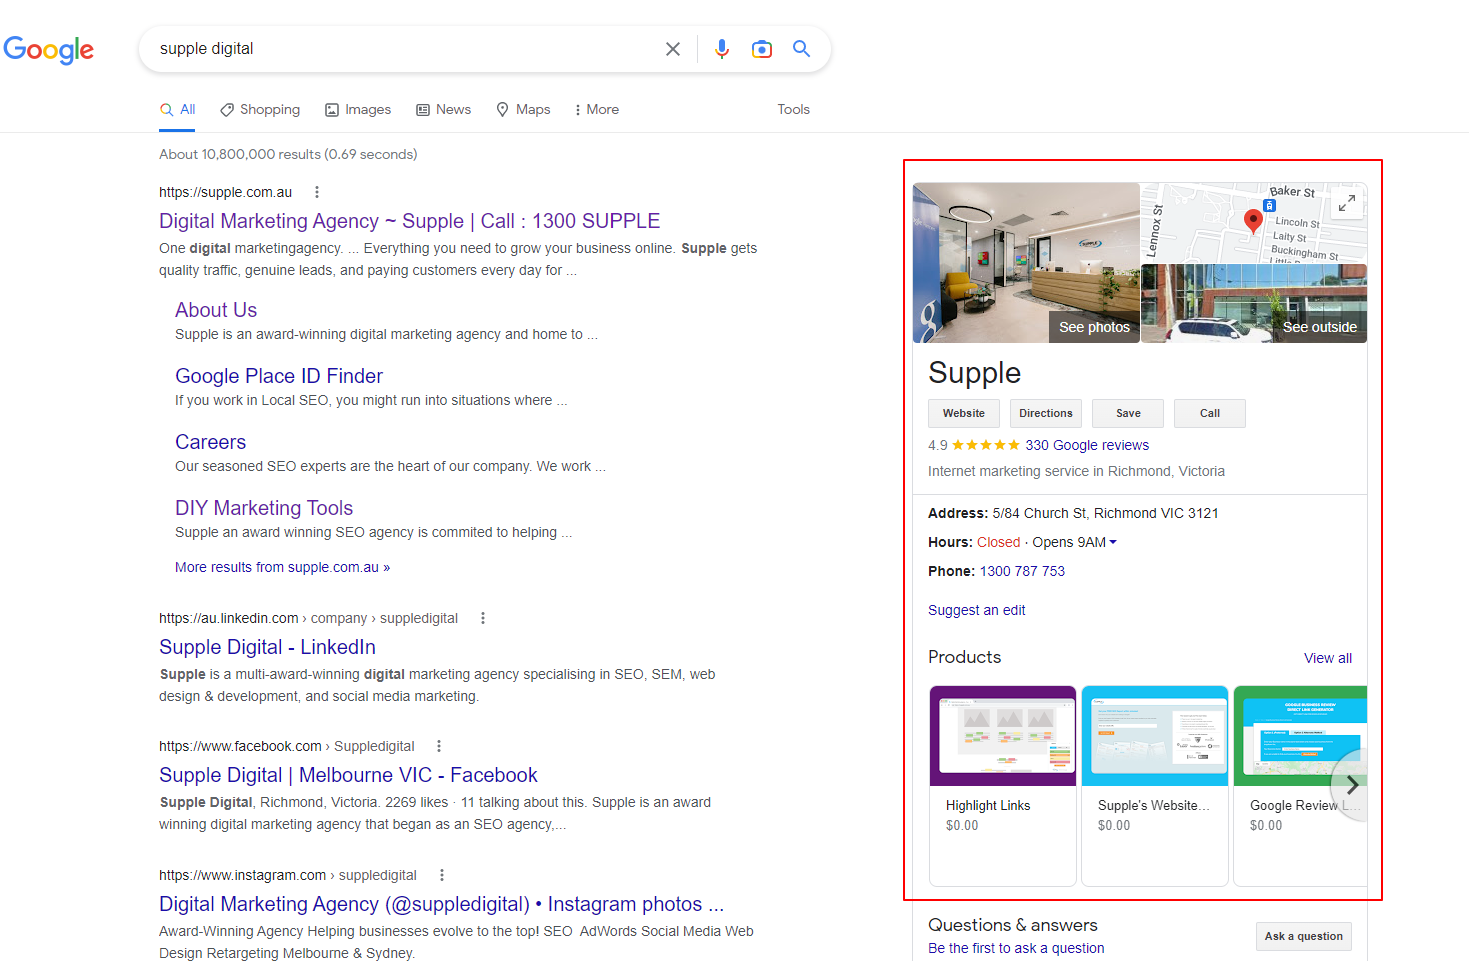Viewport: 1469px width, 961px height.
Task: Open the Google Review product card
Action: [x=1300, y=786]
